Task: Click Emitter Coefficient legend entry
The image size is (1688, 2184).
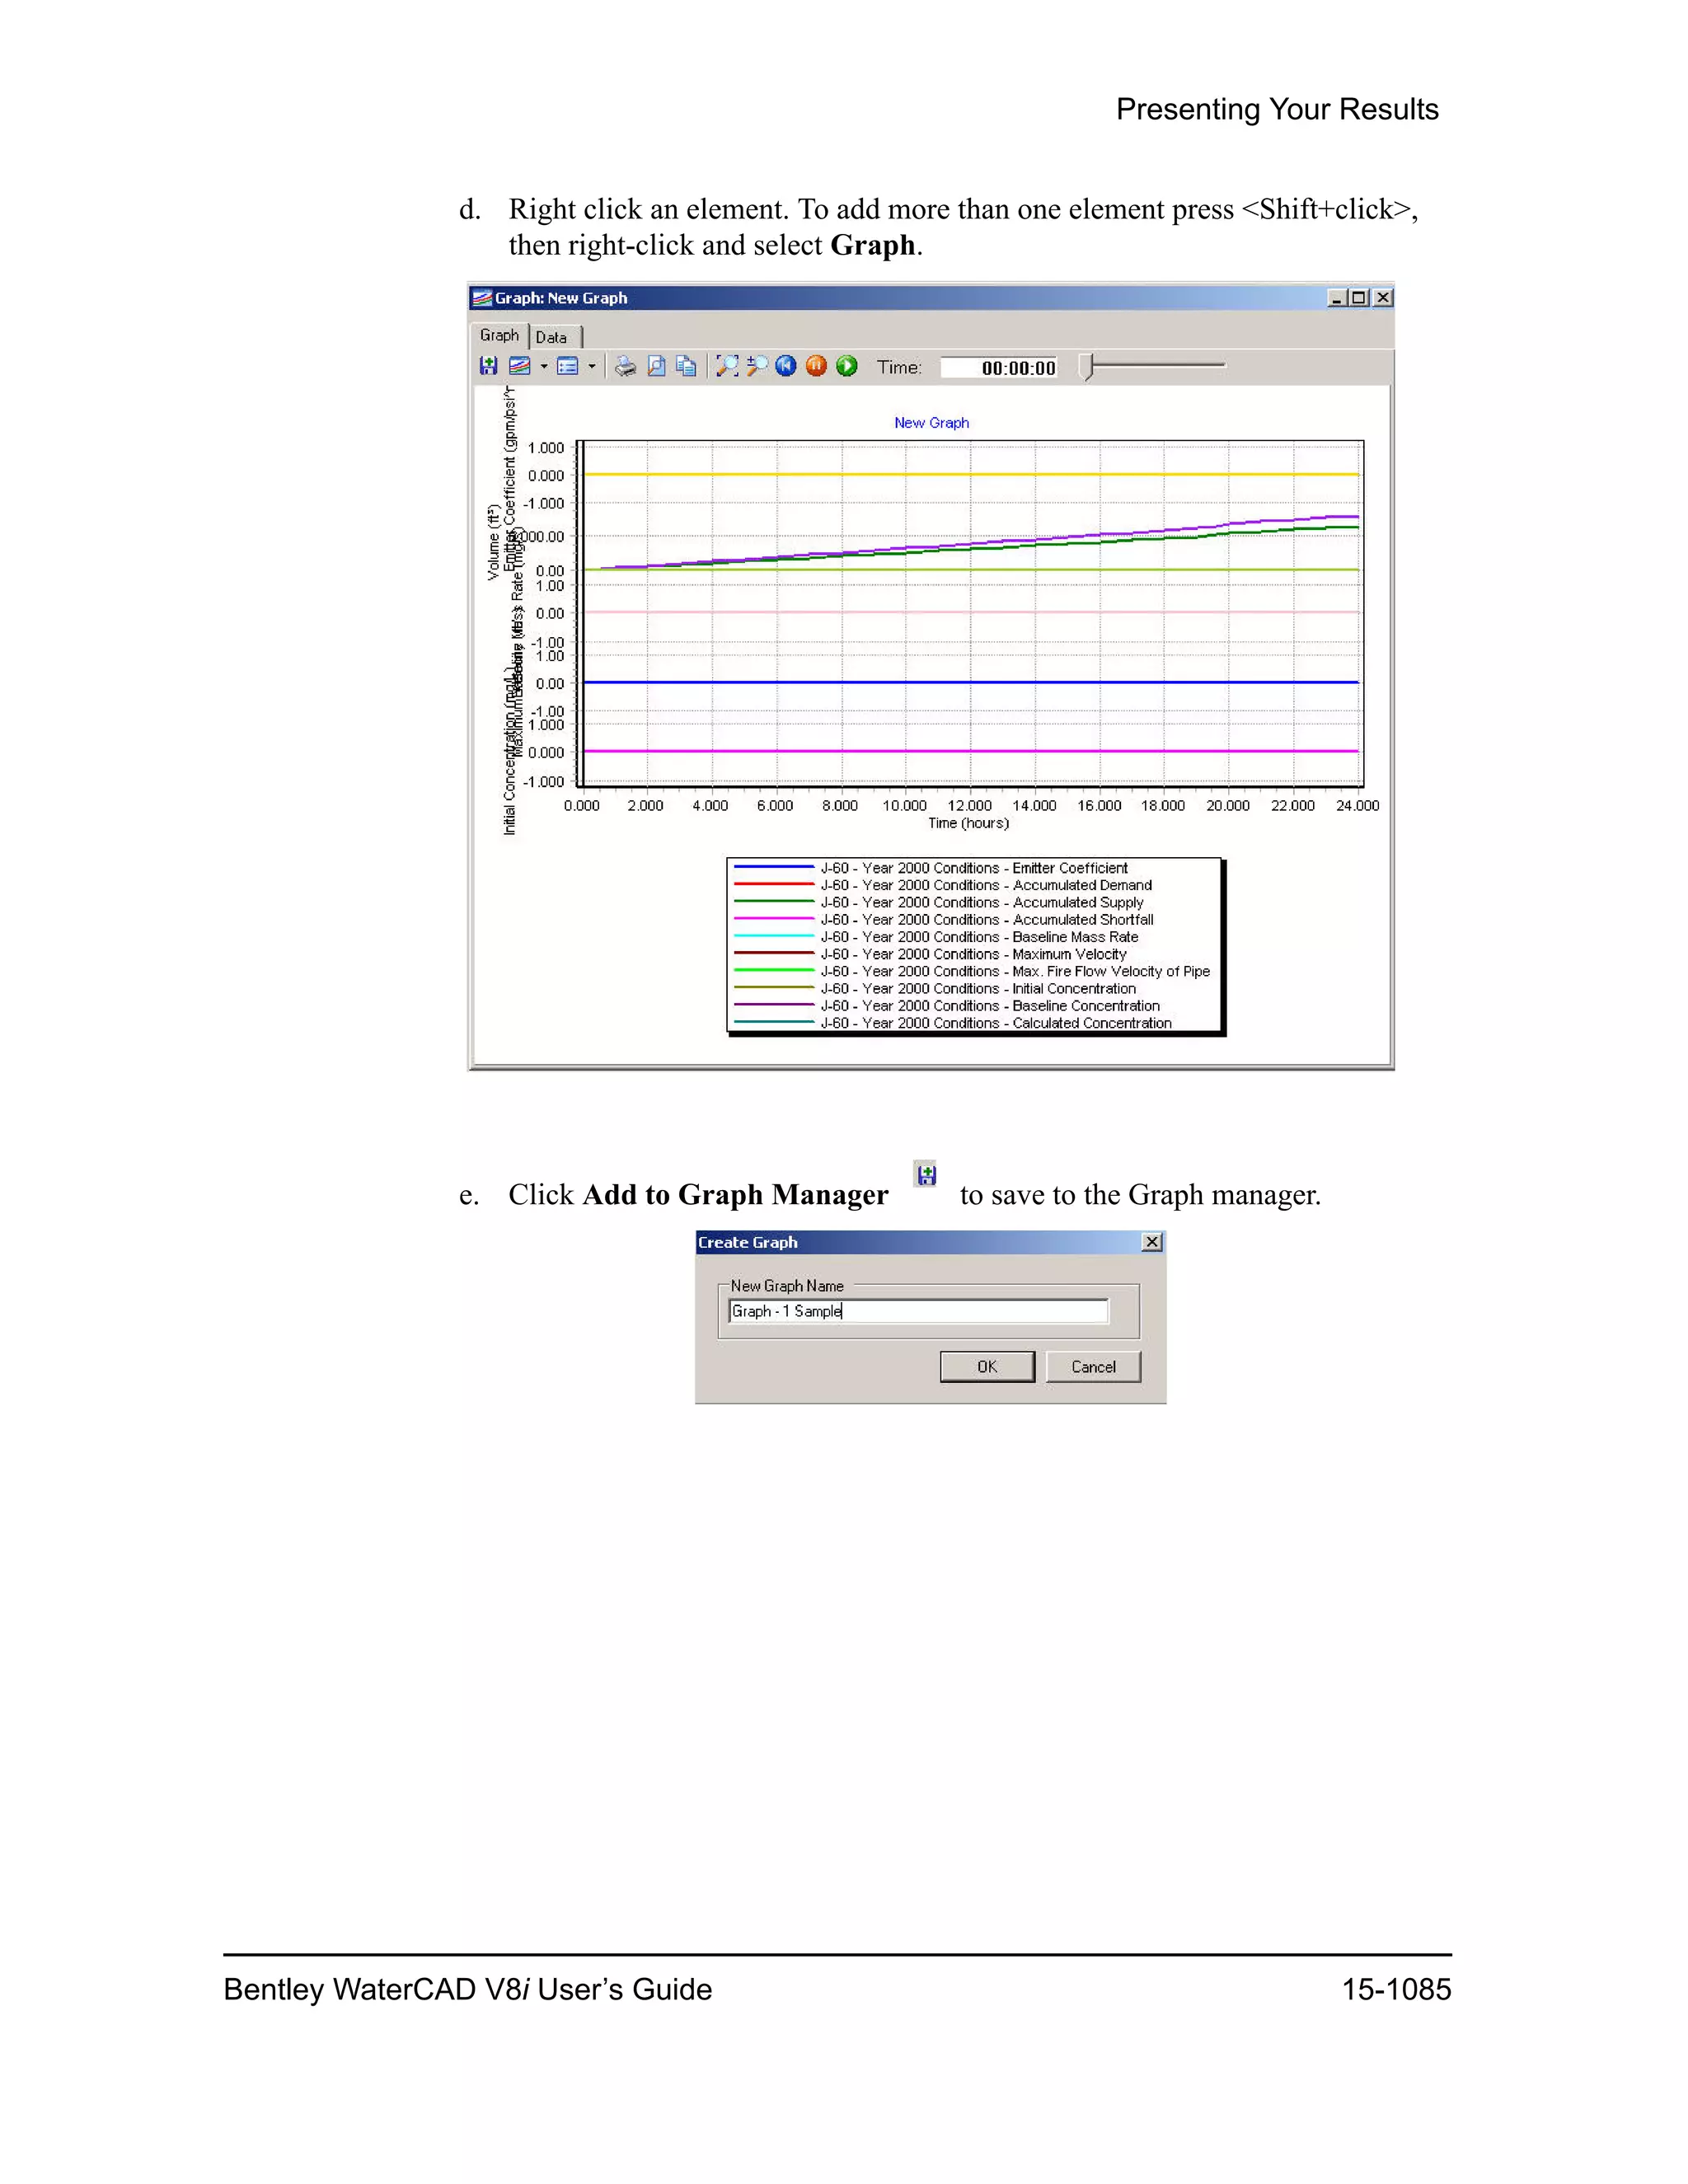Action: coord(930,868)
